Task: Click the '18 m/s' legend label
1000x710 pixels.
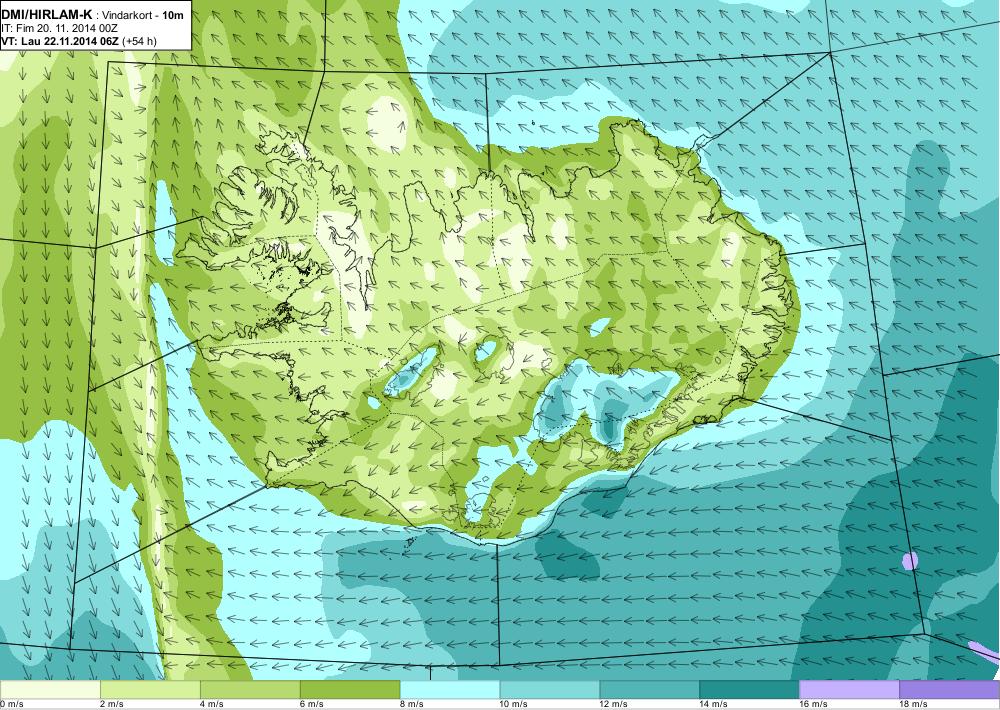Action: coord(914,704)
